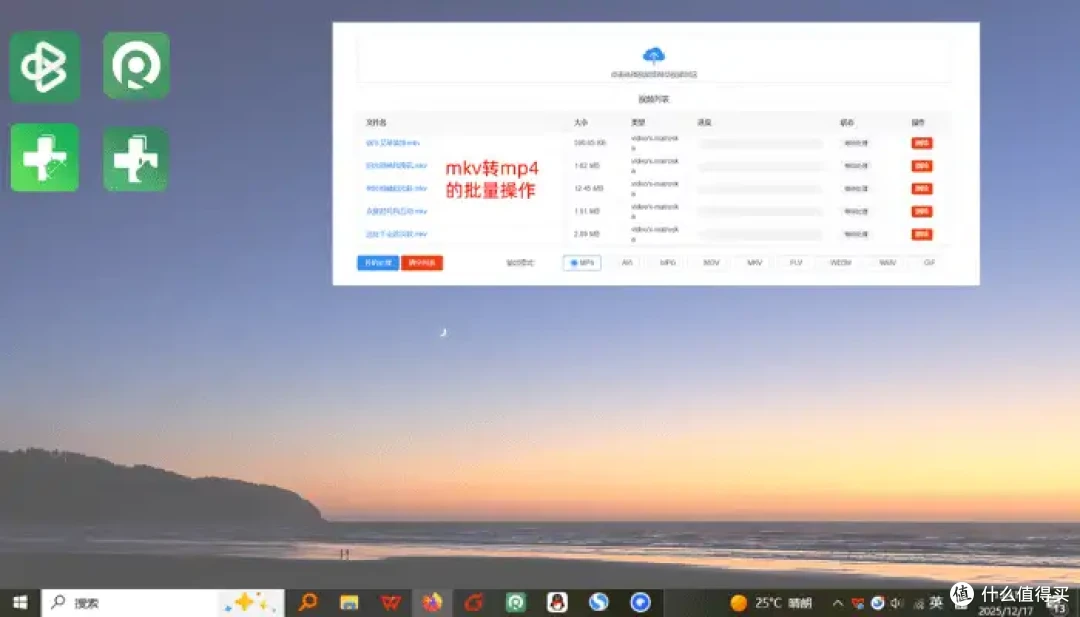Select AVI output format
The image size is (1080, 617).
(627, 263)
